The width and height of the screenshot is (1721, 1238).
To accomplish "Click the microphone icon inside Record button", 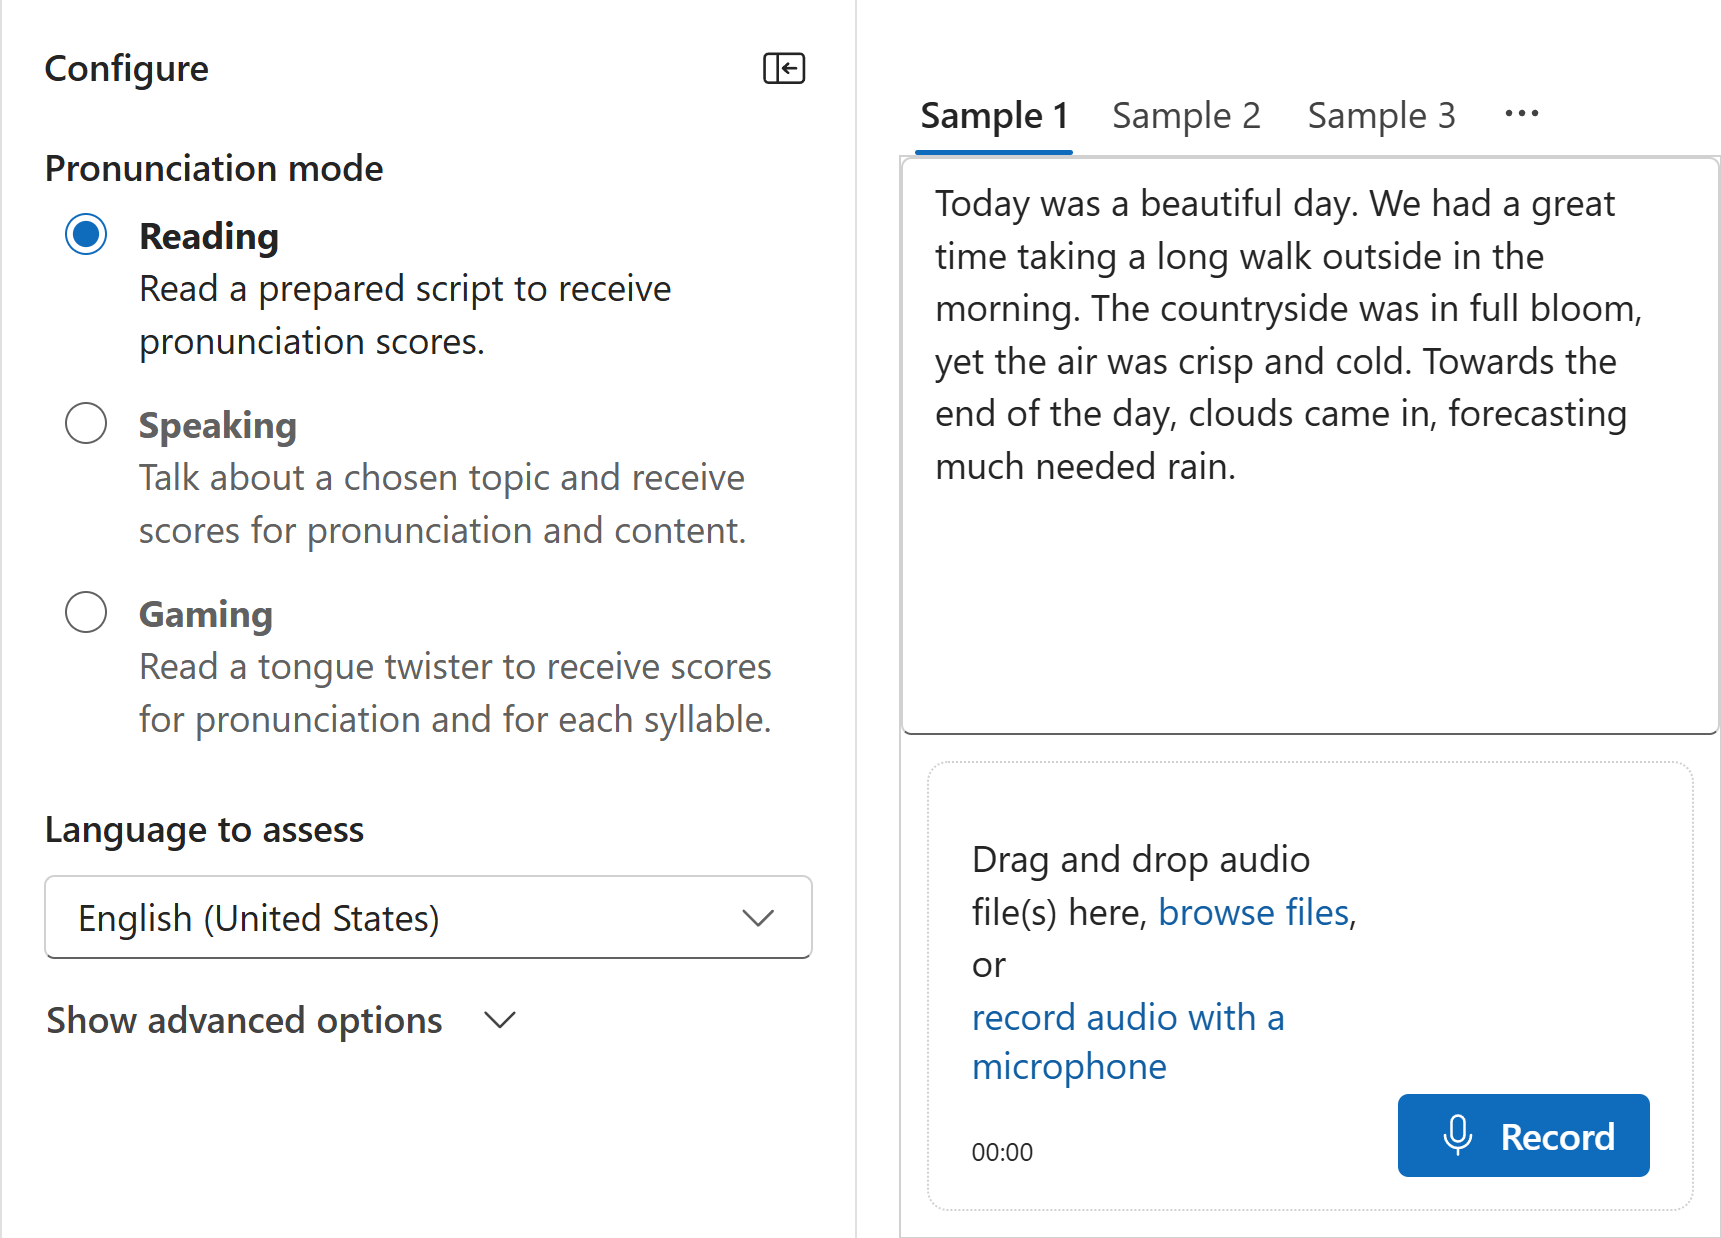I will (1459, 1135).
